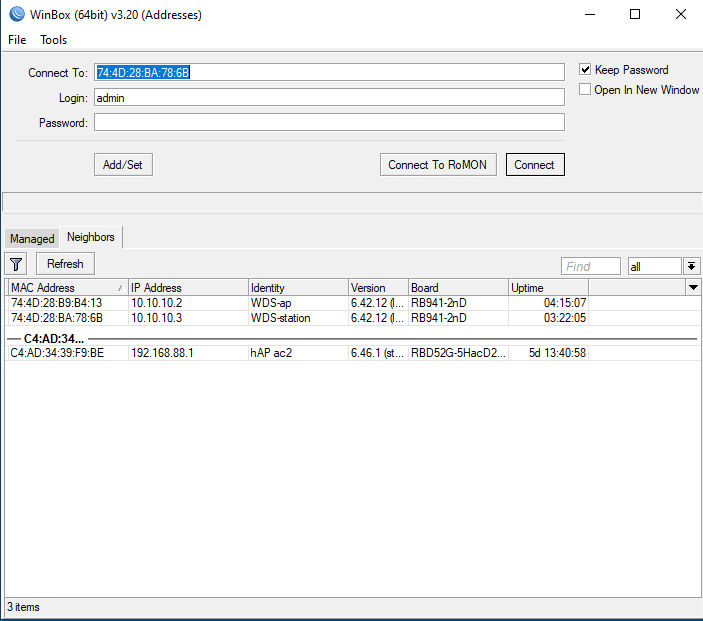Open the column chooser dropdown arrow
This screenshot has width=703, height=621.
pos(693,287)
